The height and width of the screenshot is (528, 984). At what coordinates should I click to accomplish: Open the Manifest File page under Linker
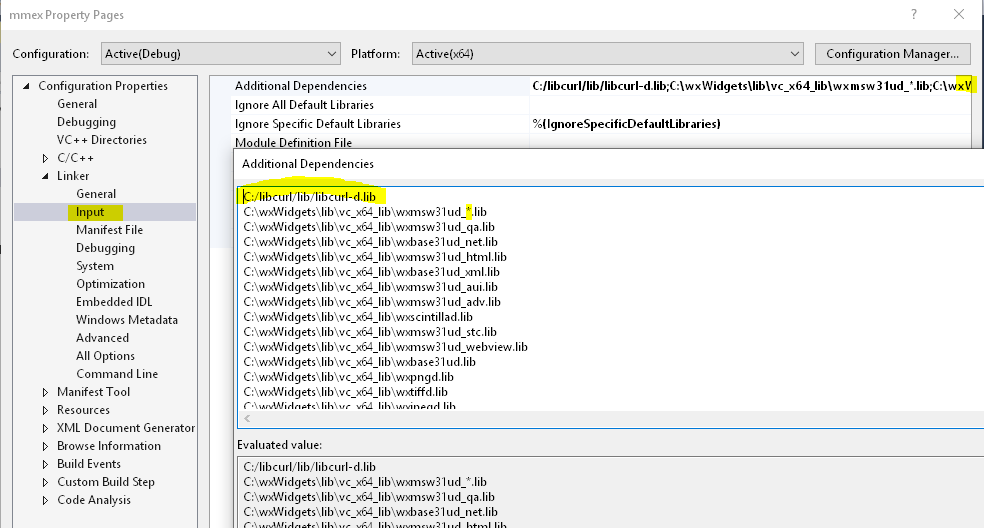point(110,230)
